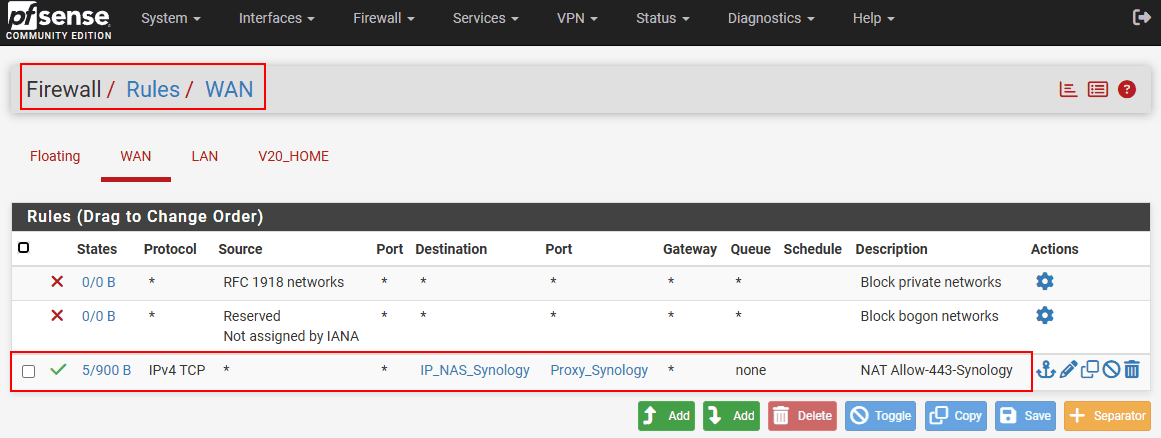This screenshot has width=1161, height=438.
Task: Click the anchor icon on Synology rule
Action: coord(1046,370)
